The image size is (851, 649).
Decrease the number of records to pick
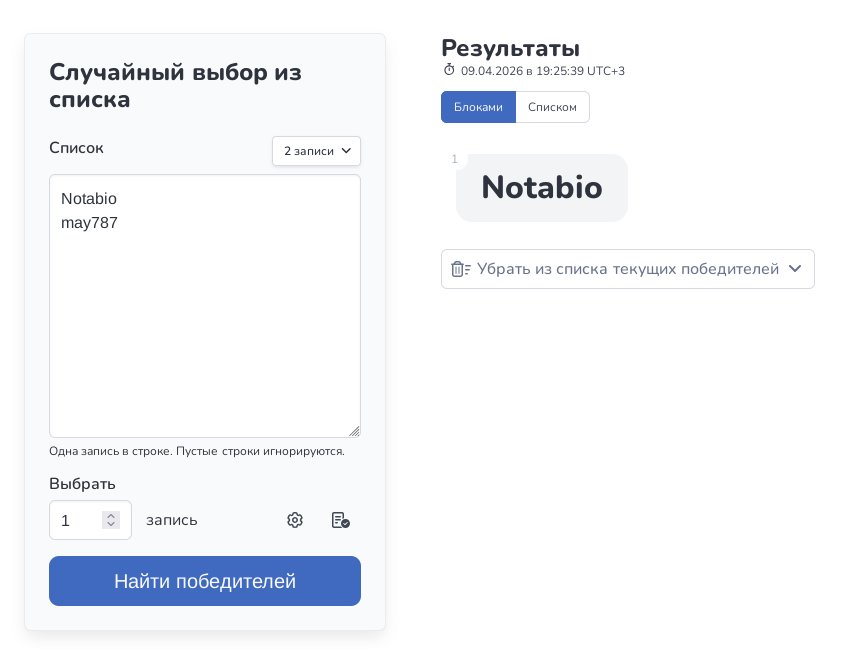tap(111, 525)
